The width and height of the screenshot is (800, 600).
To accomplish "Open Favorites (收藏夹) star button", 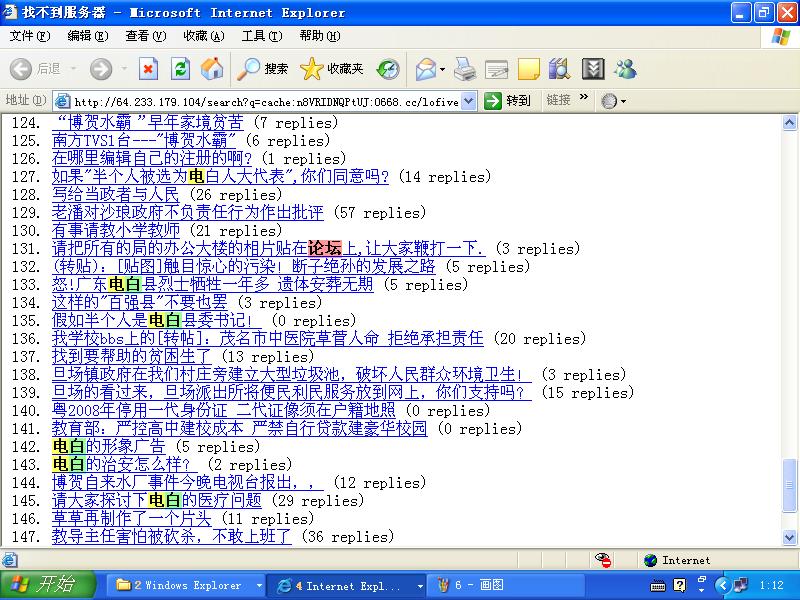I will click(x=332, y=69).
